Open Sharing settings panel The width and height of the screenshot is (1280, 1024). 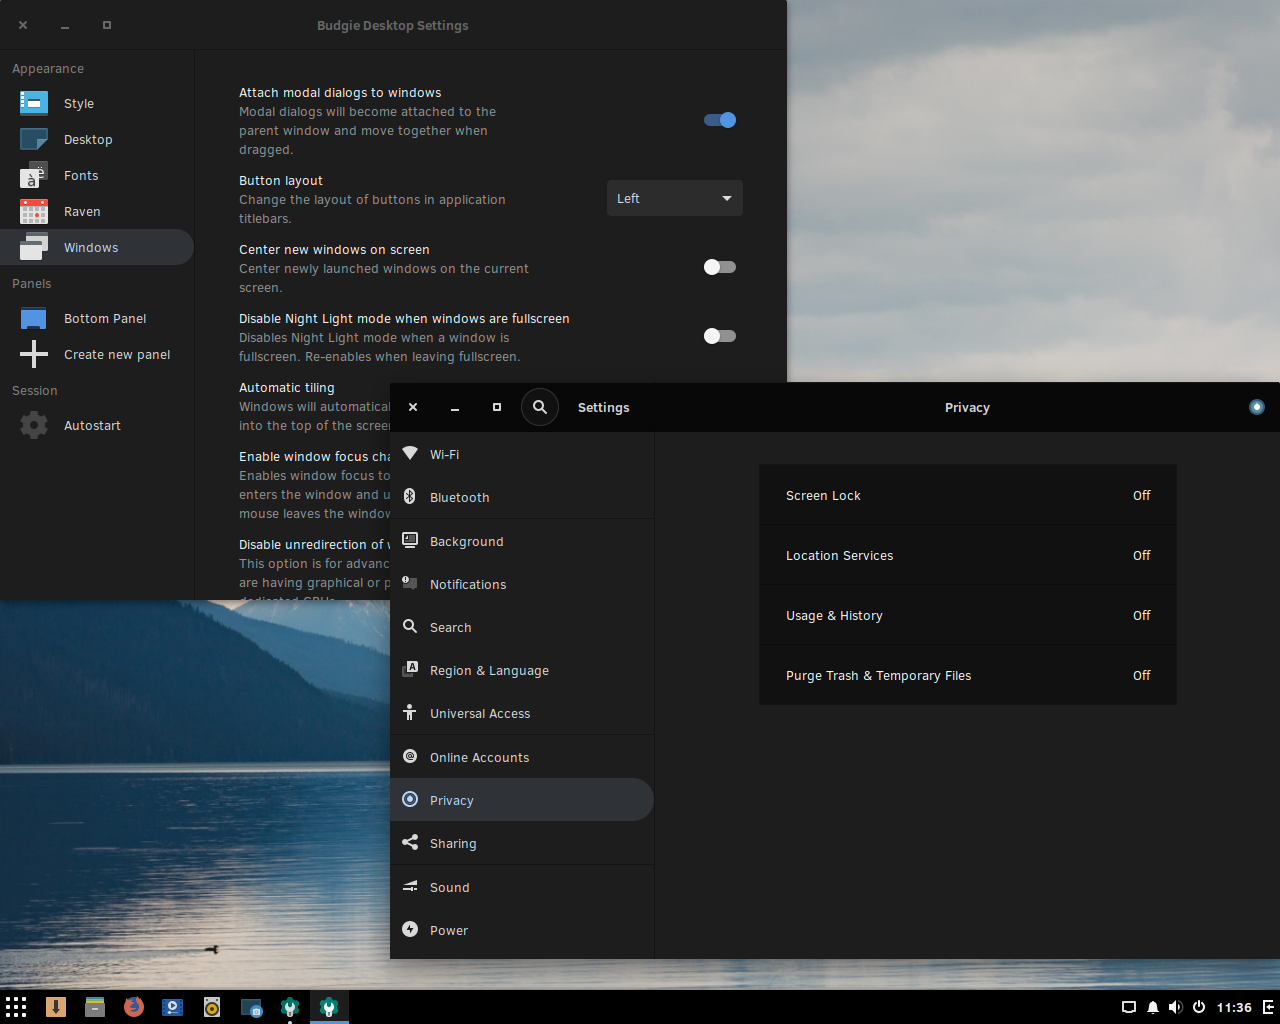522,843
